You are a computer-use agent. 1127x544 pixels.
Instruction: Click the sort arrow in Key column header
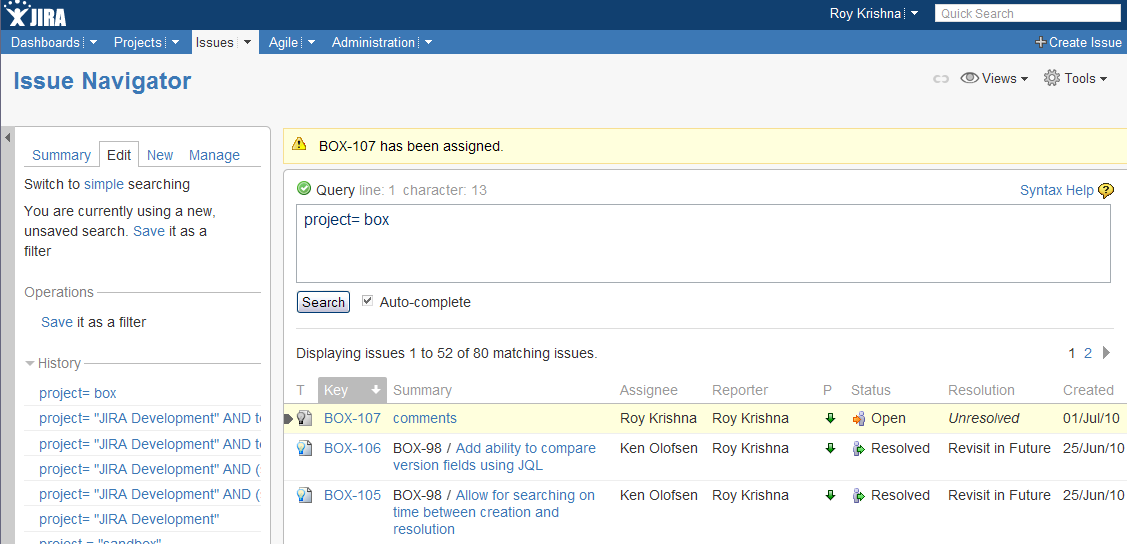point(375,390)
